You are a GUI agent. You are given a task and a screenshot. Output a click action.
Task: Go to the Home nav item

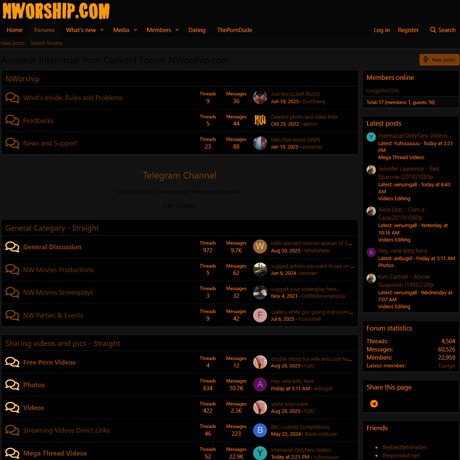click(x=15, y=30)
